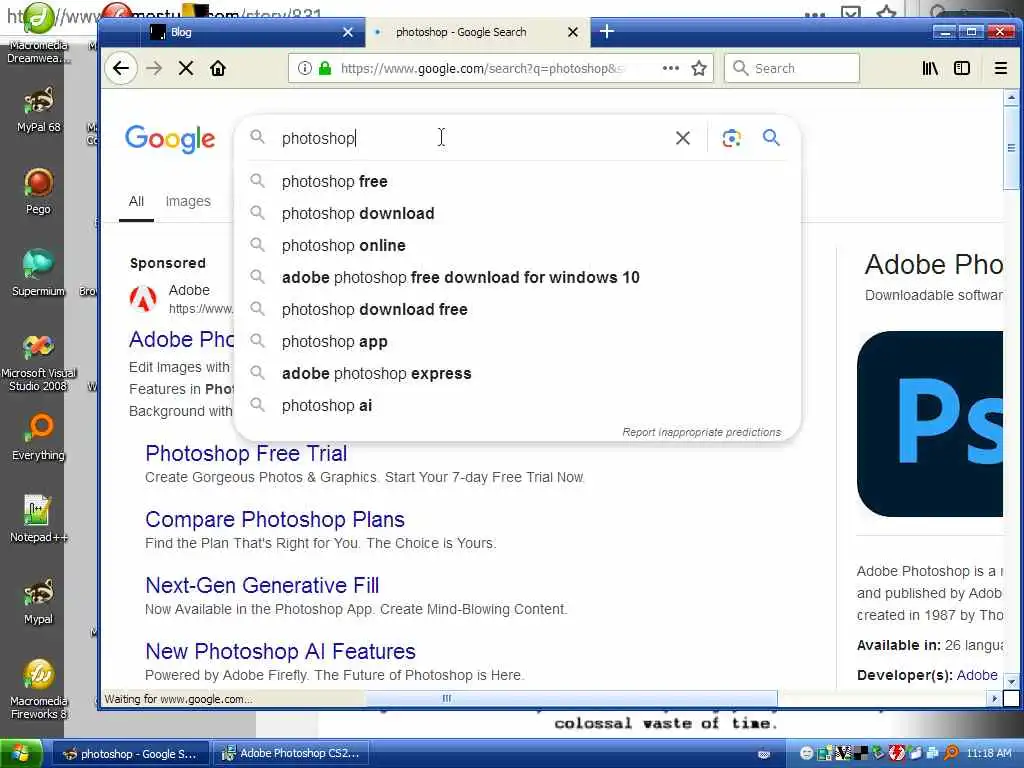The width and height of the screenshot is (1024, 768).
Task: Toggle the sidebar view icon
Action: [x=962, y=68]
